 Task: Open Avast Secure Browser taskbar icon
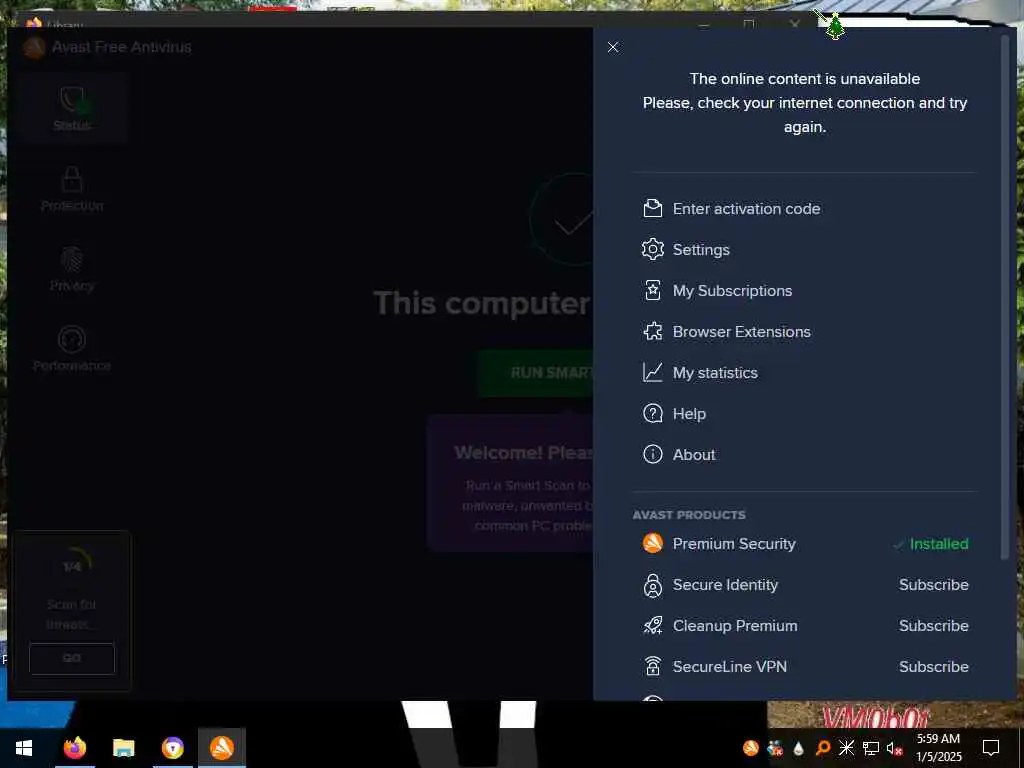pos(172,748)
